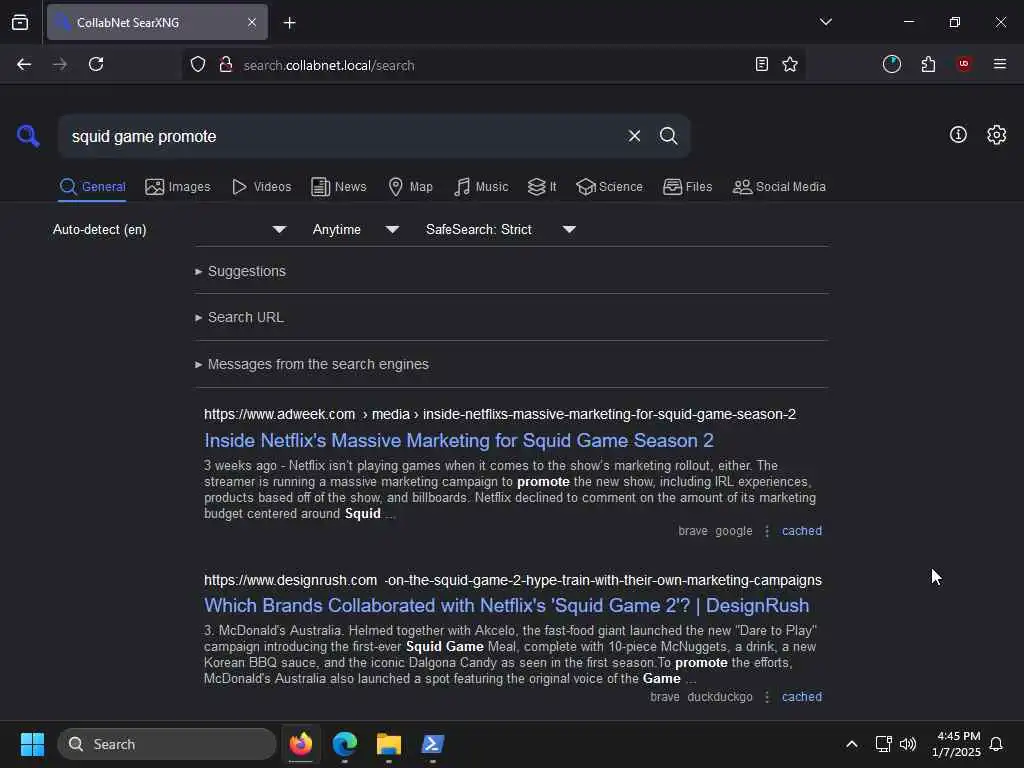Image resolution: width=1024 pixels, height=768 pixels.
Task: Switch to News category
Action: pos(339,187)
